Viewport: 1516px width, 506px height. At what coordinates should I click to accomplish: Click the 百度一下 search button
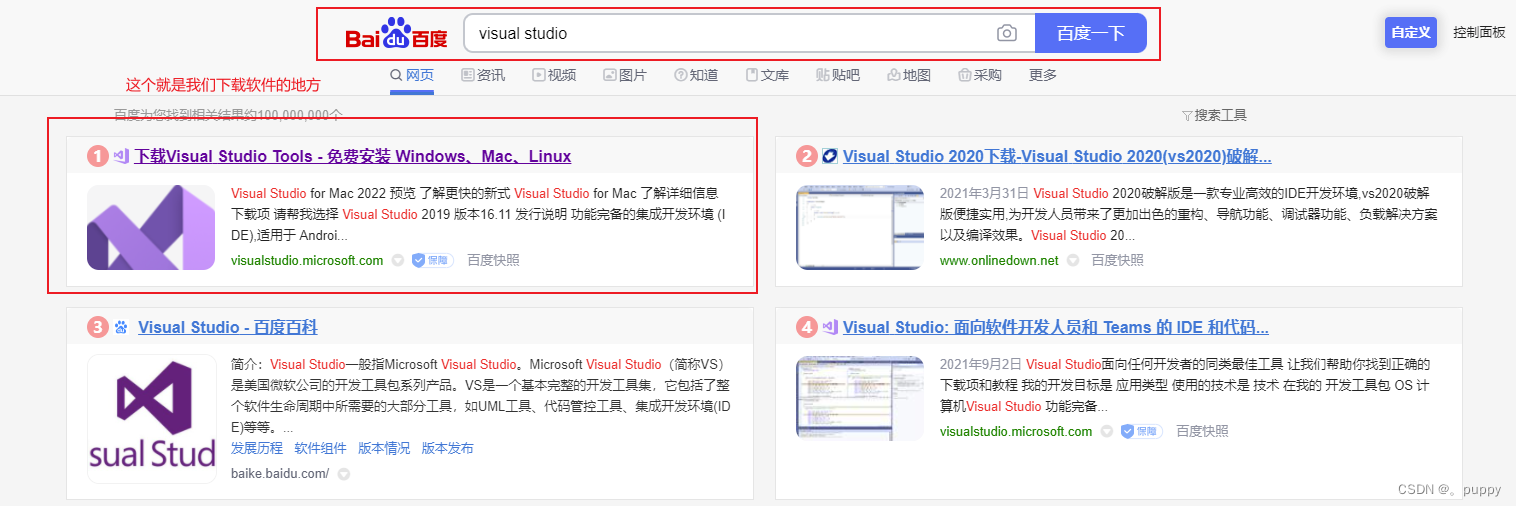tap(1090, 33)
